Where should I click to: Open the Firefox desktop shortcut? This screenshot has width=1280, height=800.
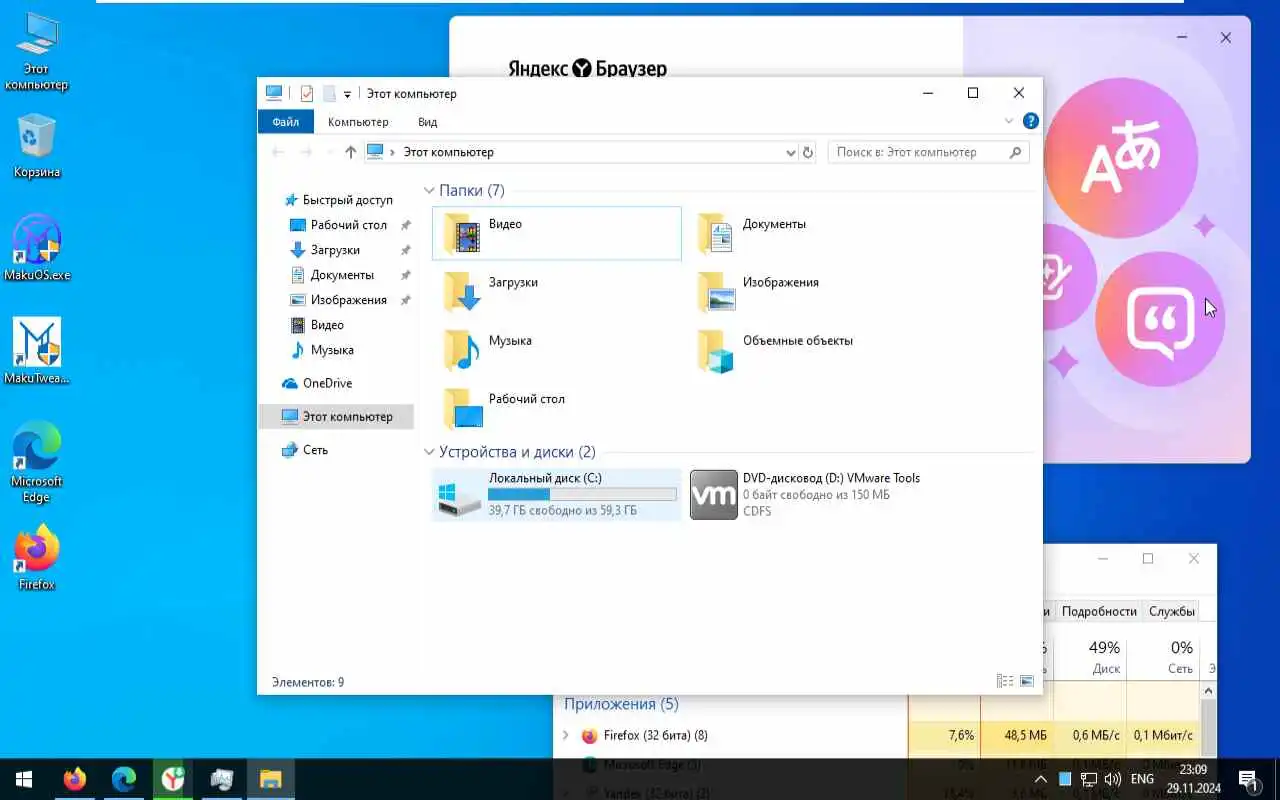[x=37, y=558]
